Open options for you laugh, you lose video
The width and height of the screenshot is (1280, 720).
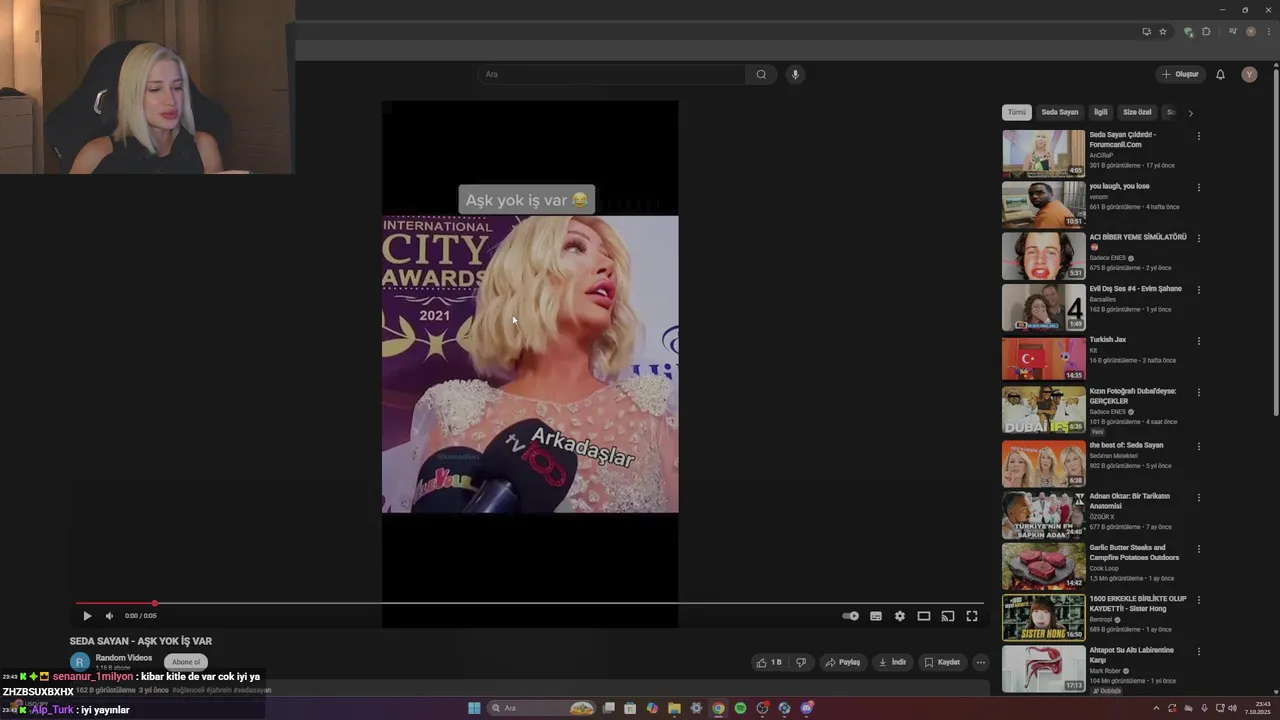point(1198,187)
